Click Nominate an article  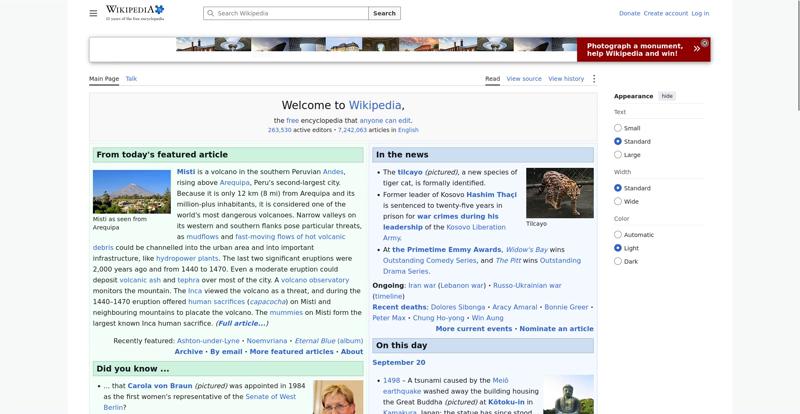[x=557, y=329]
